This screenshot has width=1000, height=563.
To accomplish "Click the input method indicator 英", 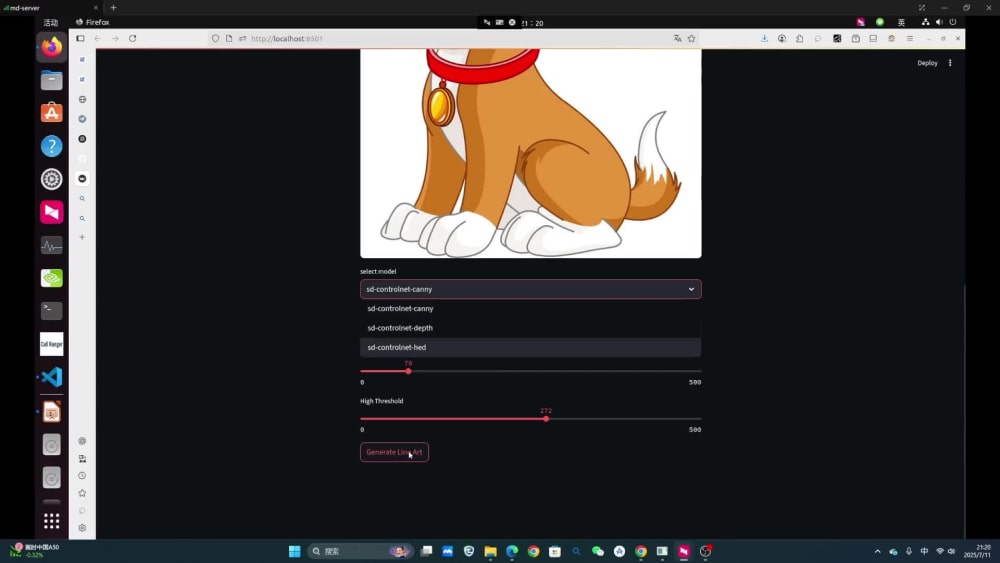I will (901, 22).
